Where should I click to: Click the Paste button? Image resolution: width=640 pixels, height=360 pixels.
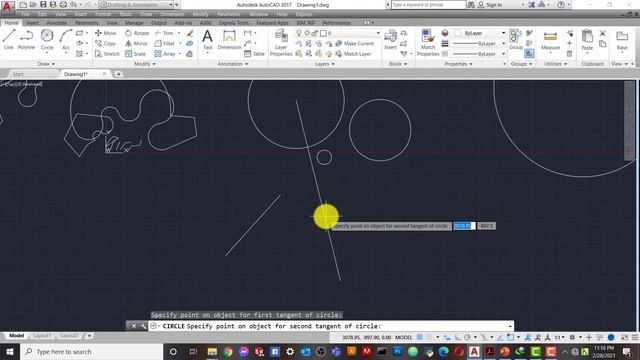coord(587,40)
